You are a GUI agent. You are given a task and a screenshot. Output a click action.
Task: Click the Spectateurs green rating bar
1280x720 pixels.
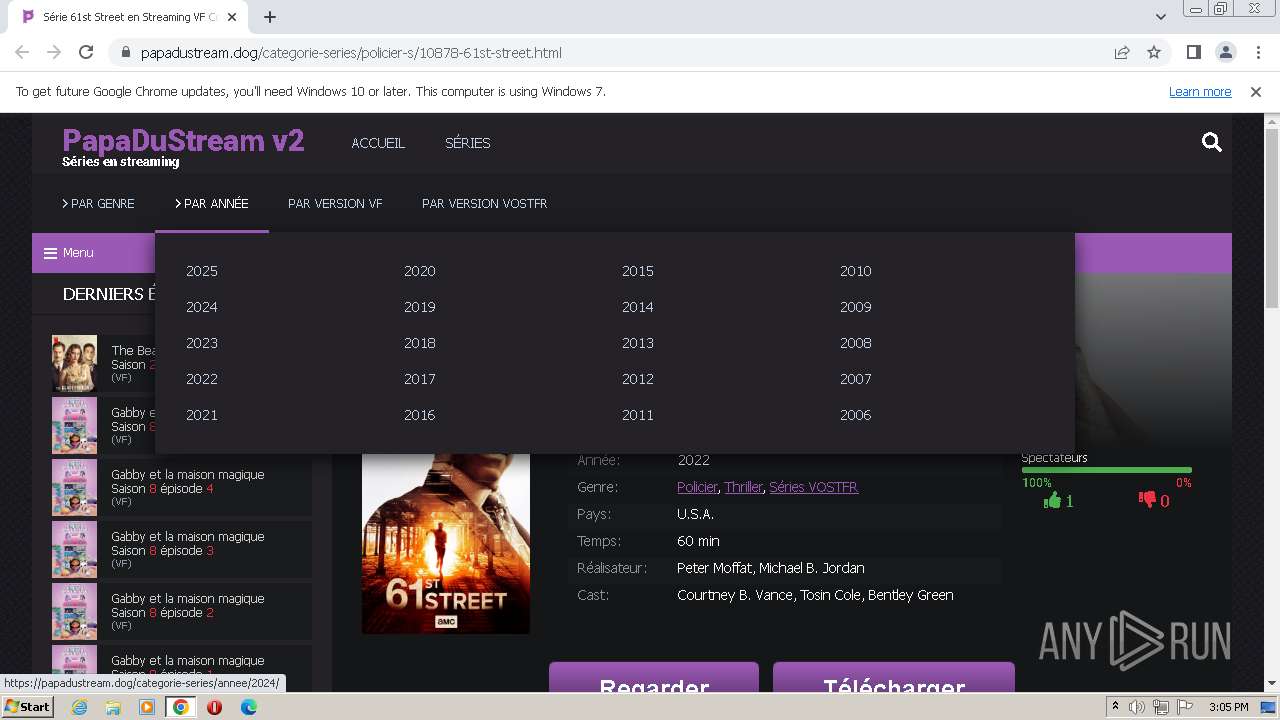point(1106,470)
